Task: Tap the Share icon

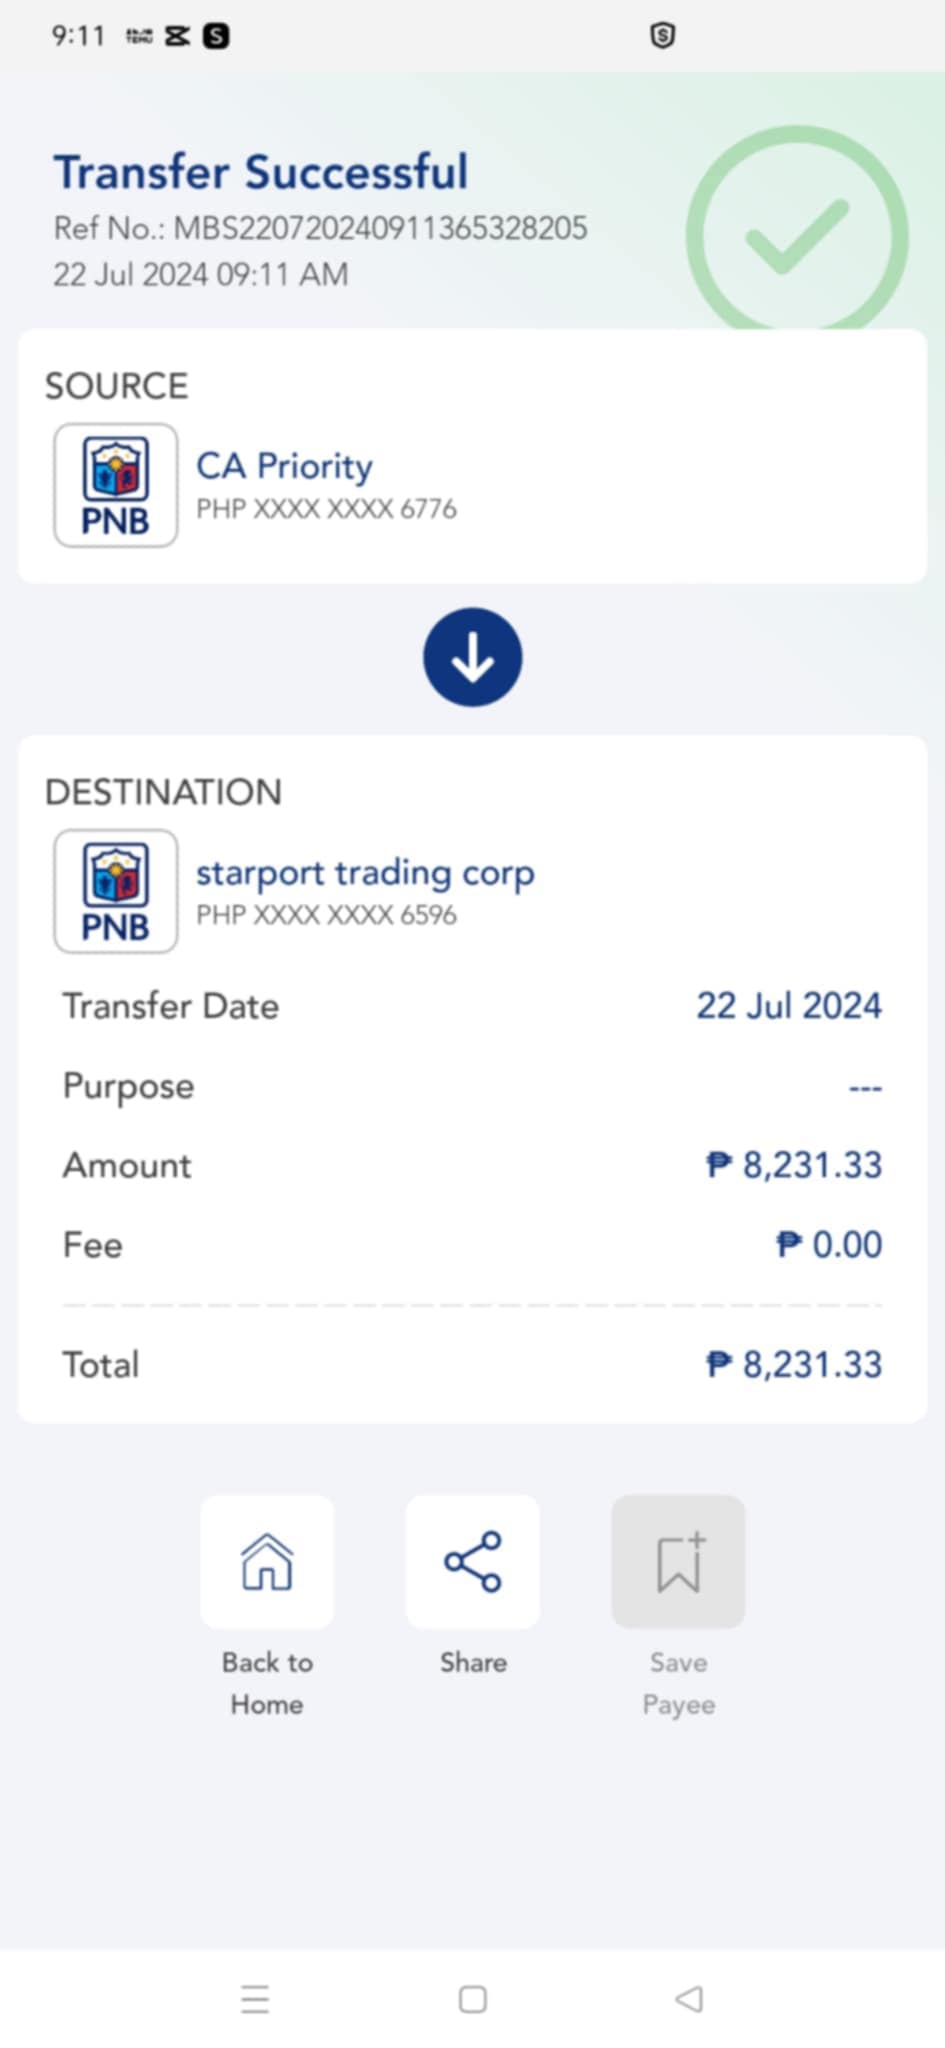Action: coord(472,1561)
